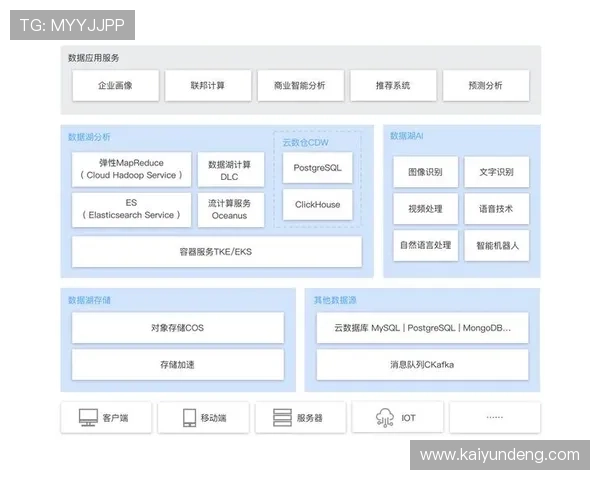Click the PostgreSQL box under 云数仓CDW
600x480 pixels.
[x=318, y=168]
